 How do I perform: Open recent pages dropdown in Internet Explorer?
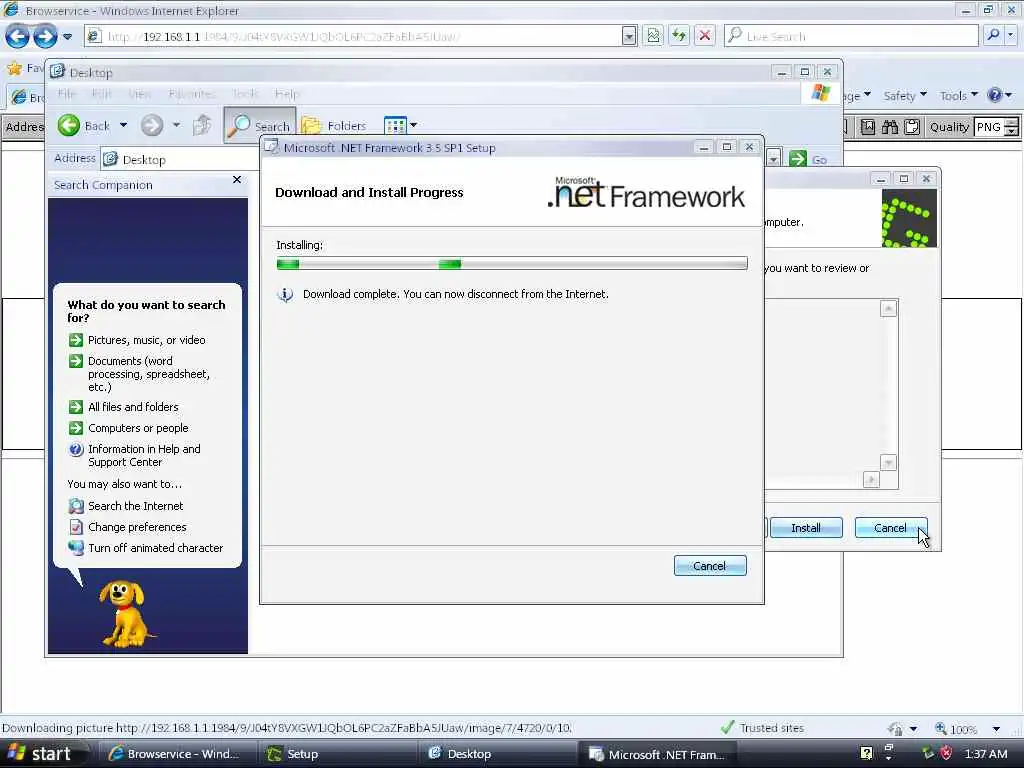tap(67, 37)
